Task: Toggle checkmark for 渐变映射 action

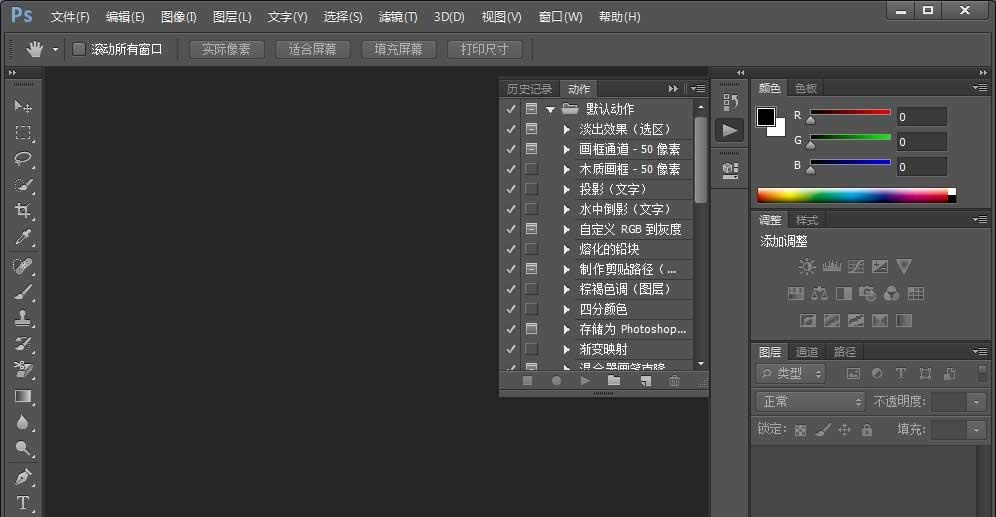Action: tap(511, 349)
